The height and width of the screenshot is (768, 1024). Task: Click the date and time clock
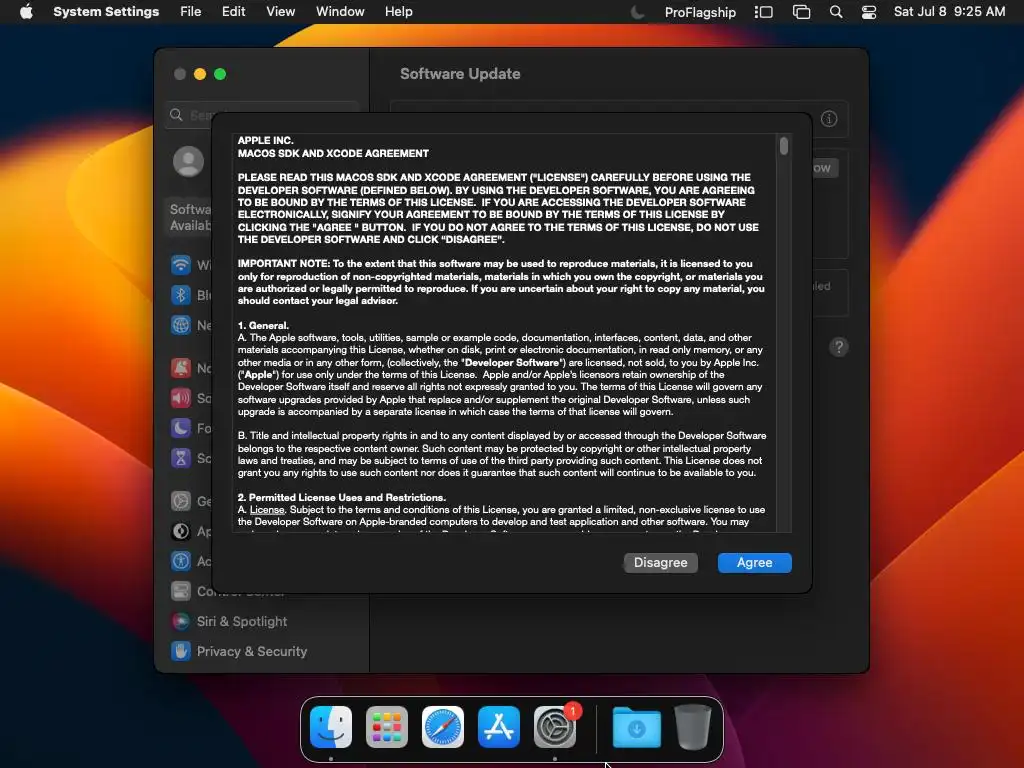point(949,12)
